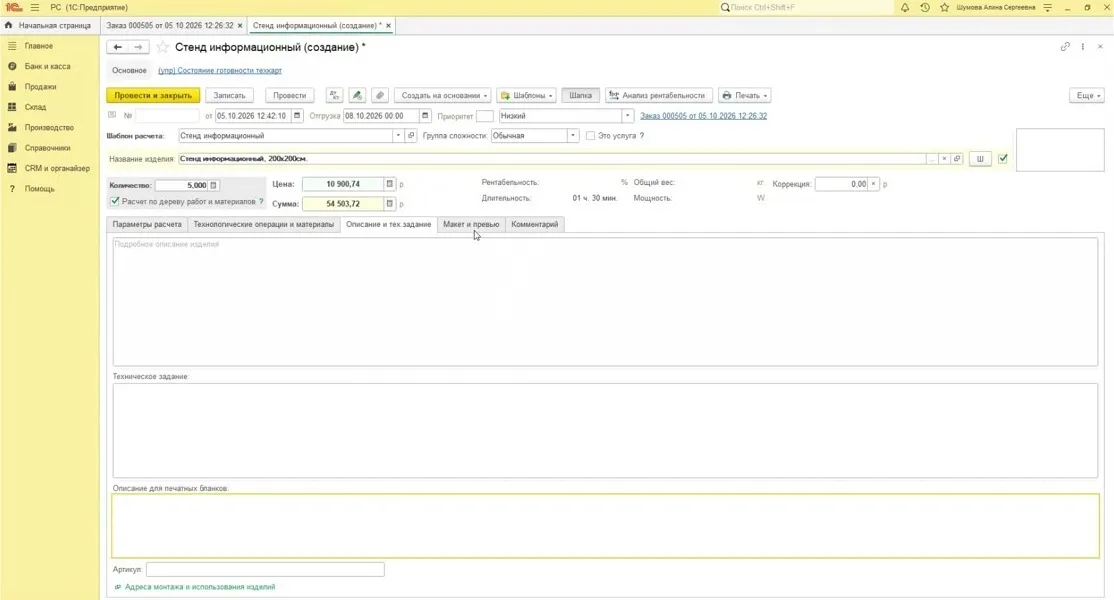Expand the Шаблон расчета dropdown
This screenshot has width=1114, height=600.
398,136
